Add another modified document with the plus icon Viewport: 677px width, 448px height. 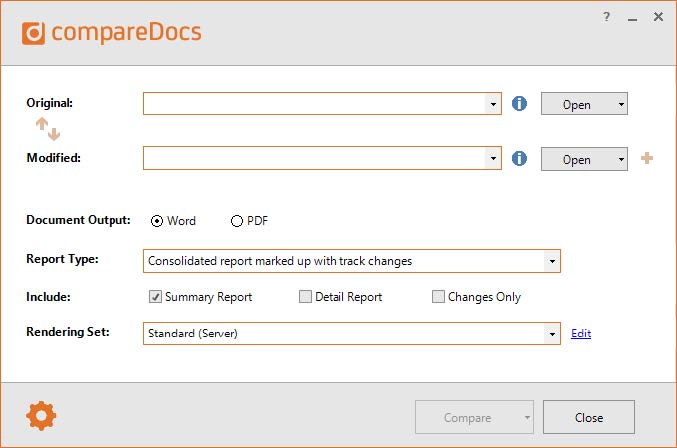[x=647, y=158]
